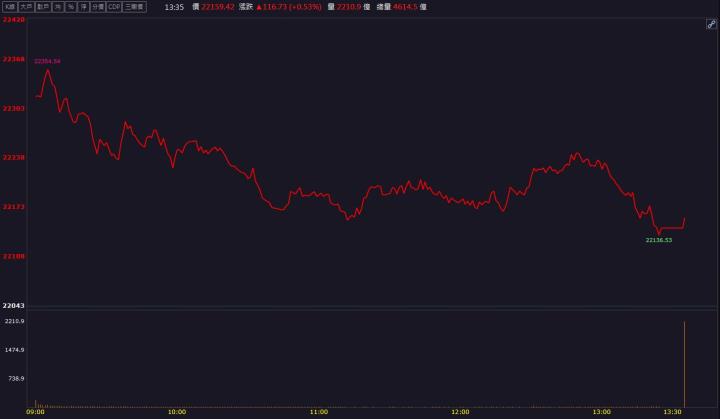Click the 1474.9 volume axis label
The width and height of the screenshot is (720, 419).
point(15,350)
